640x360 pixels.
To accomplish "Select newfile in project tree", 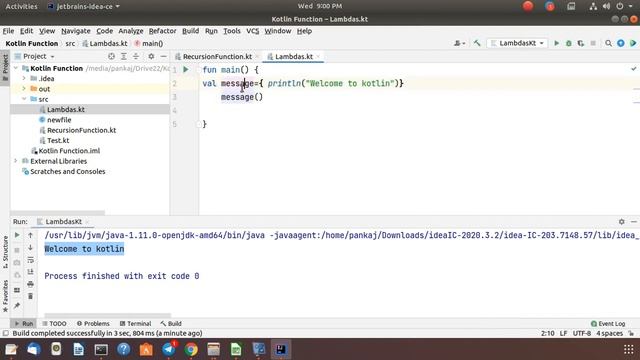I will click(x=59, y=120).
